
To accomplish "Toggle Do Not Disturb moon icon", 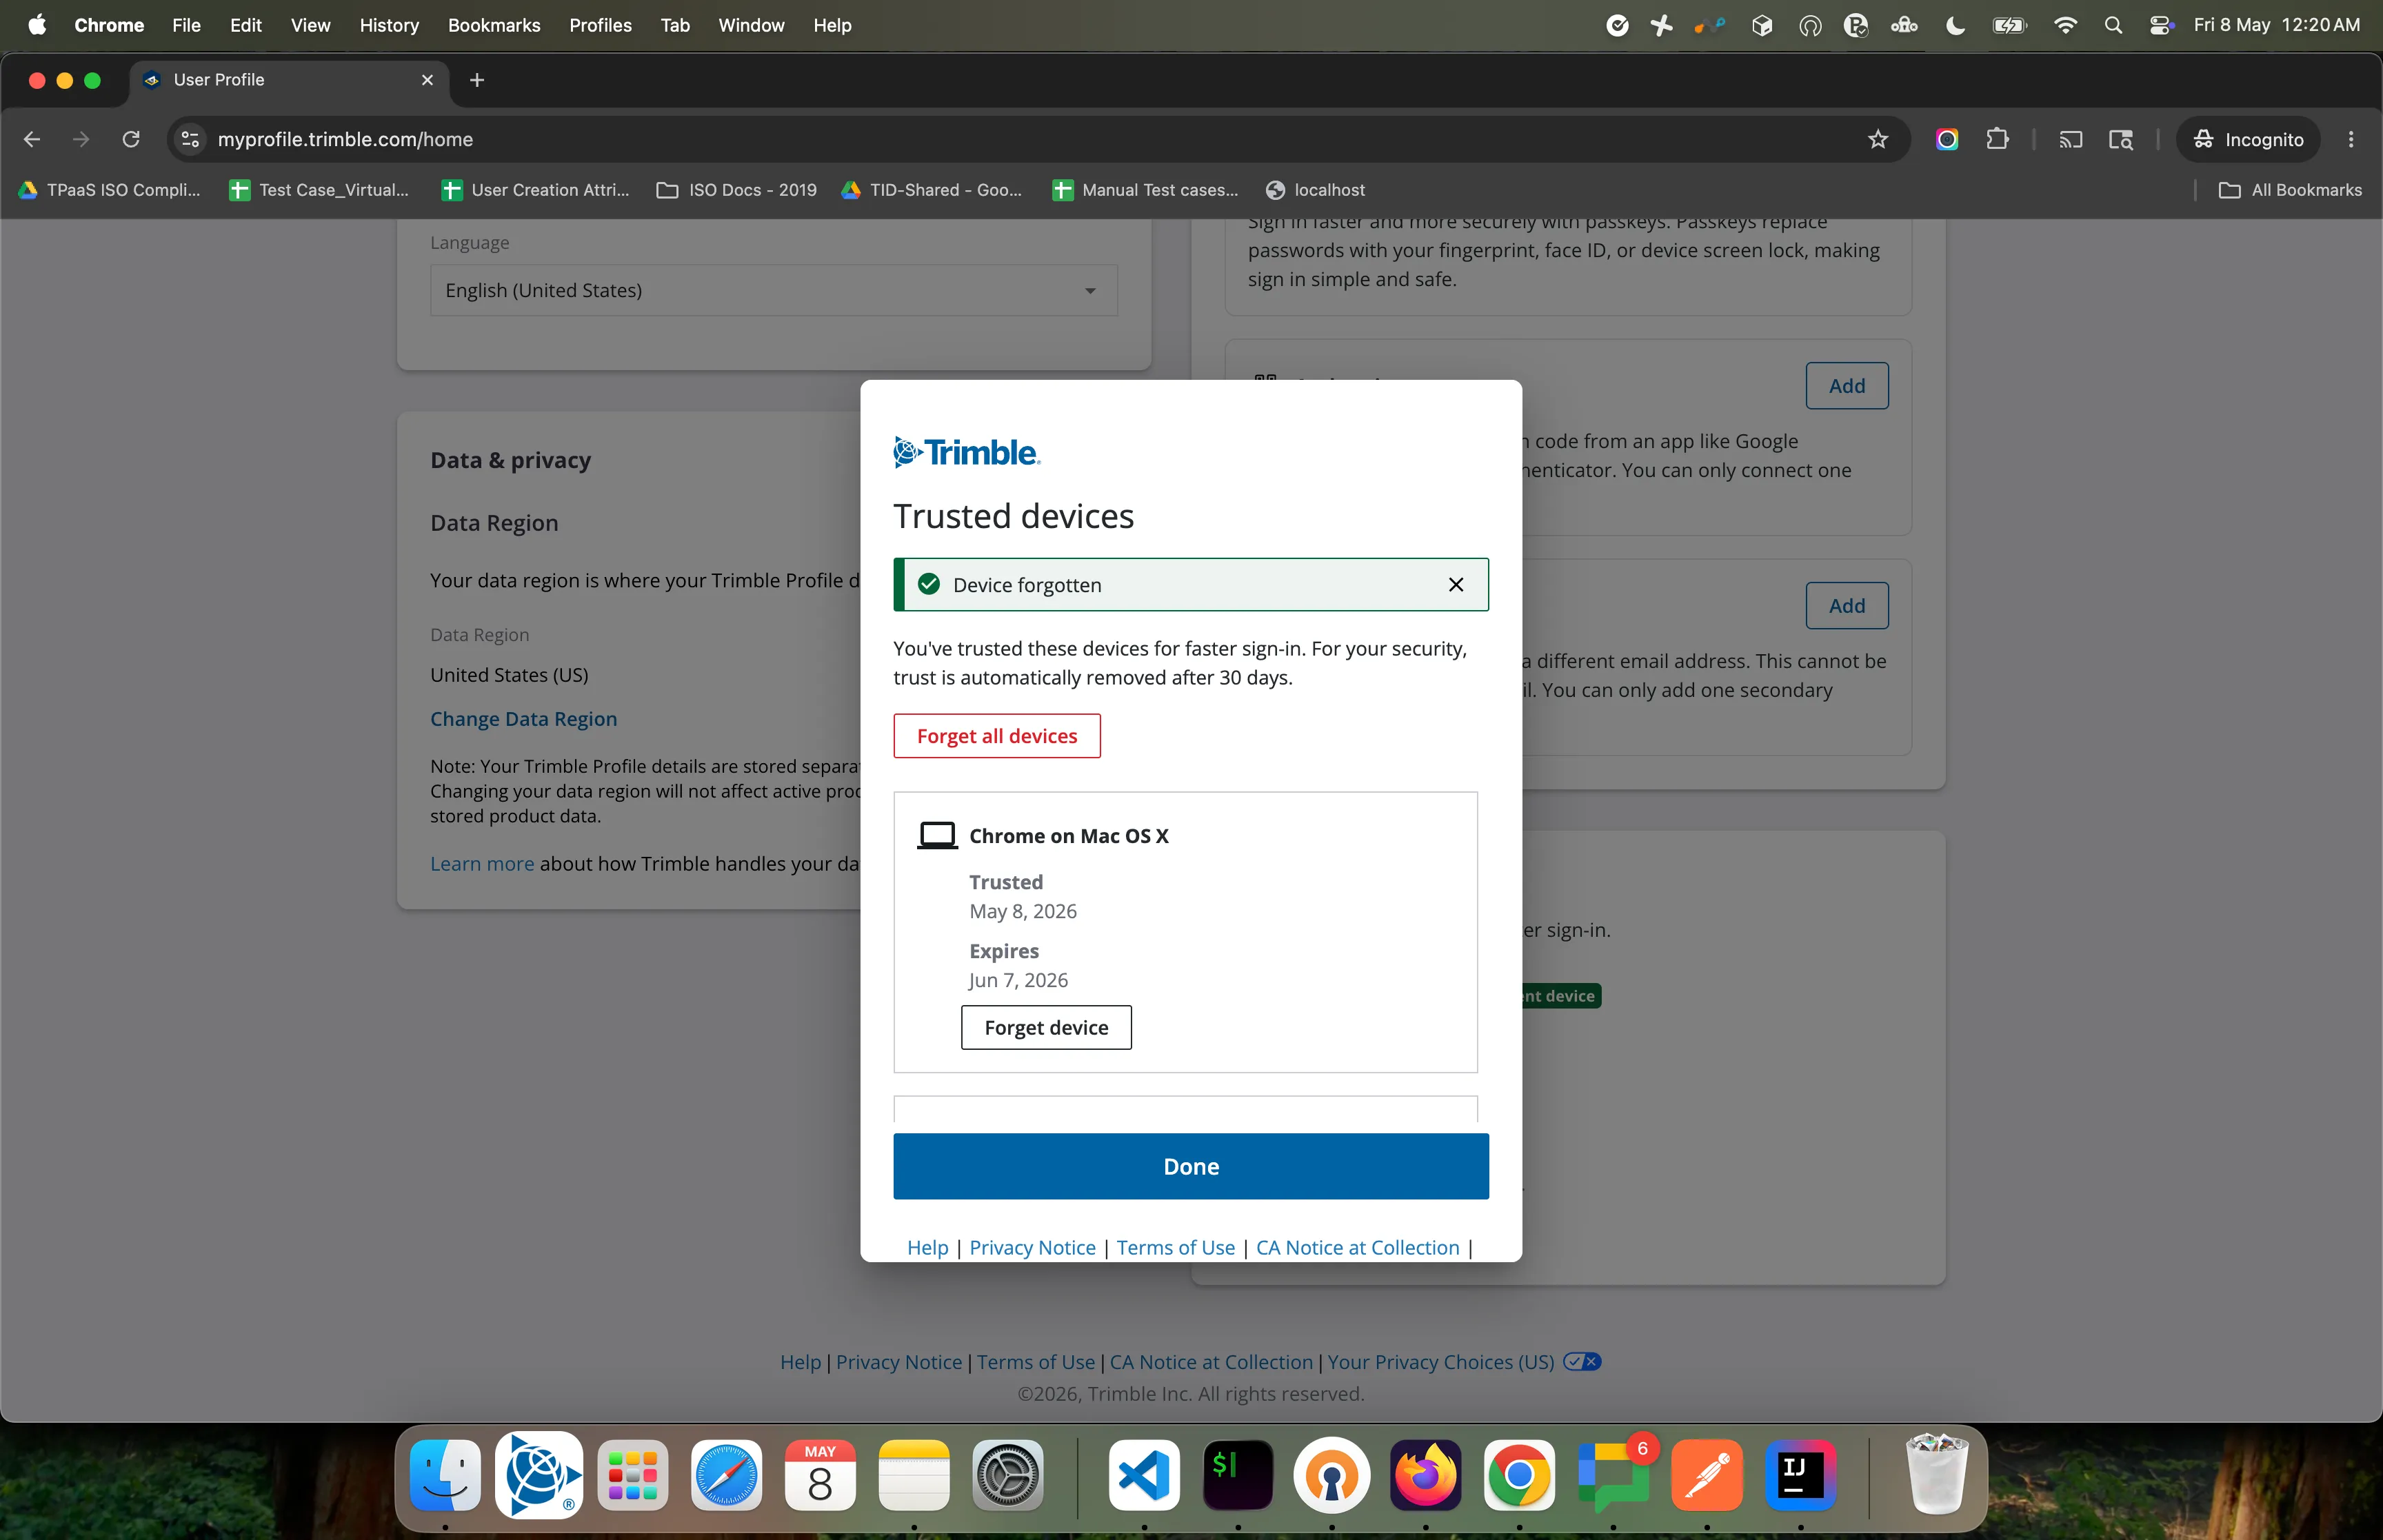I will coord(1956,25).
